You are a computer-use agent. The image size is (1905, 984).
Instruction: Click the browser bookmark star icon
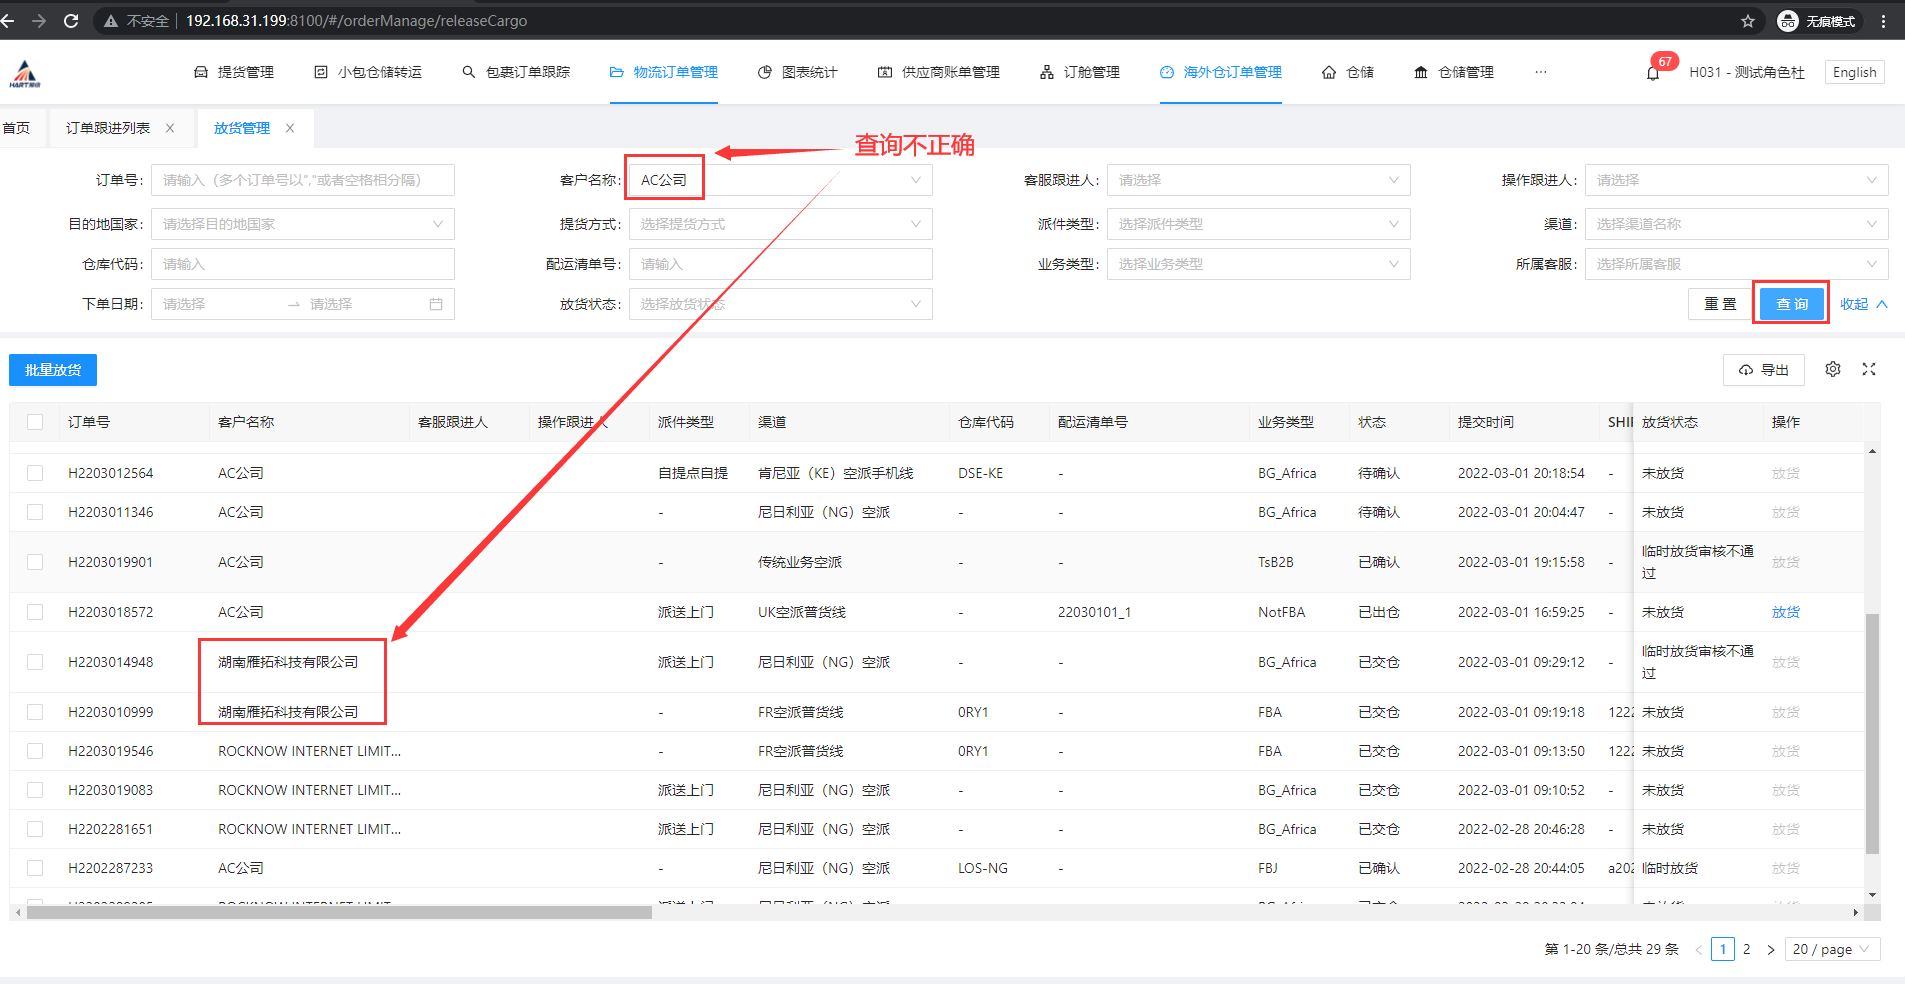click(x=1747, y=21)
